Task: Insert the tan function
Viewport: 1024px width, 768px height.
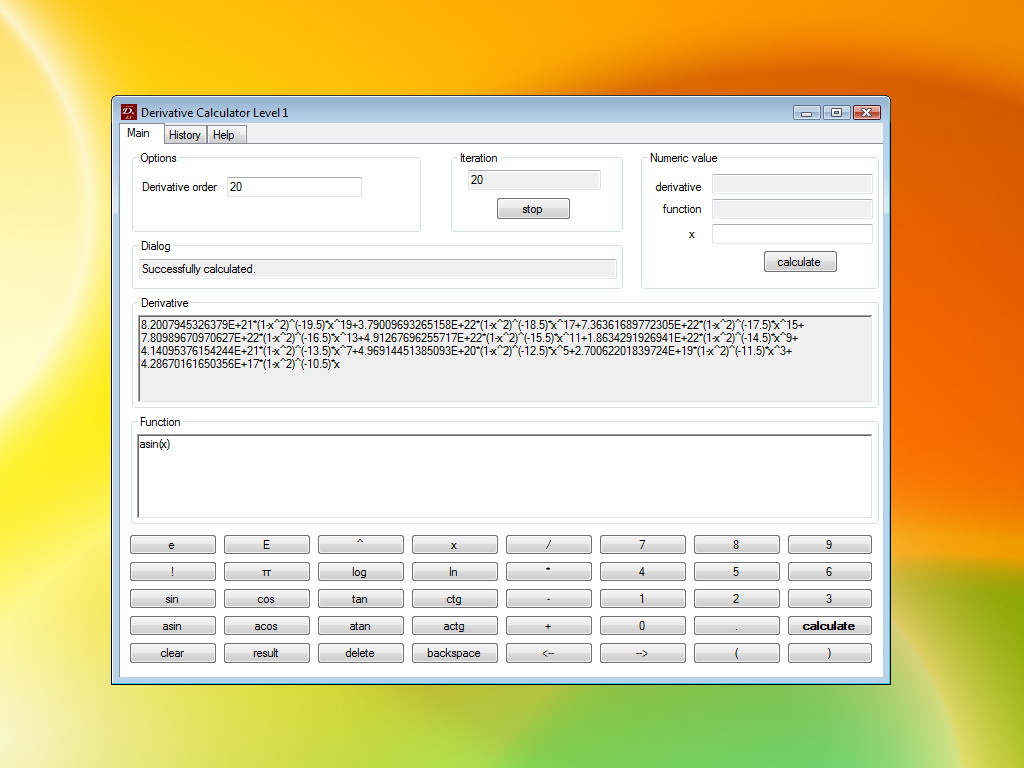Action: coord(360,599)
